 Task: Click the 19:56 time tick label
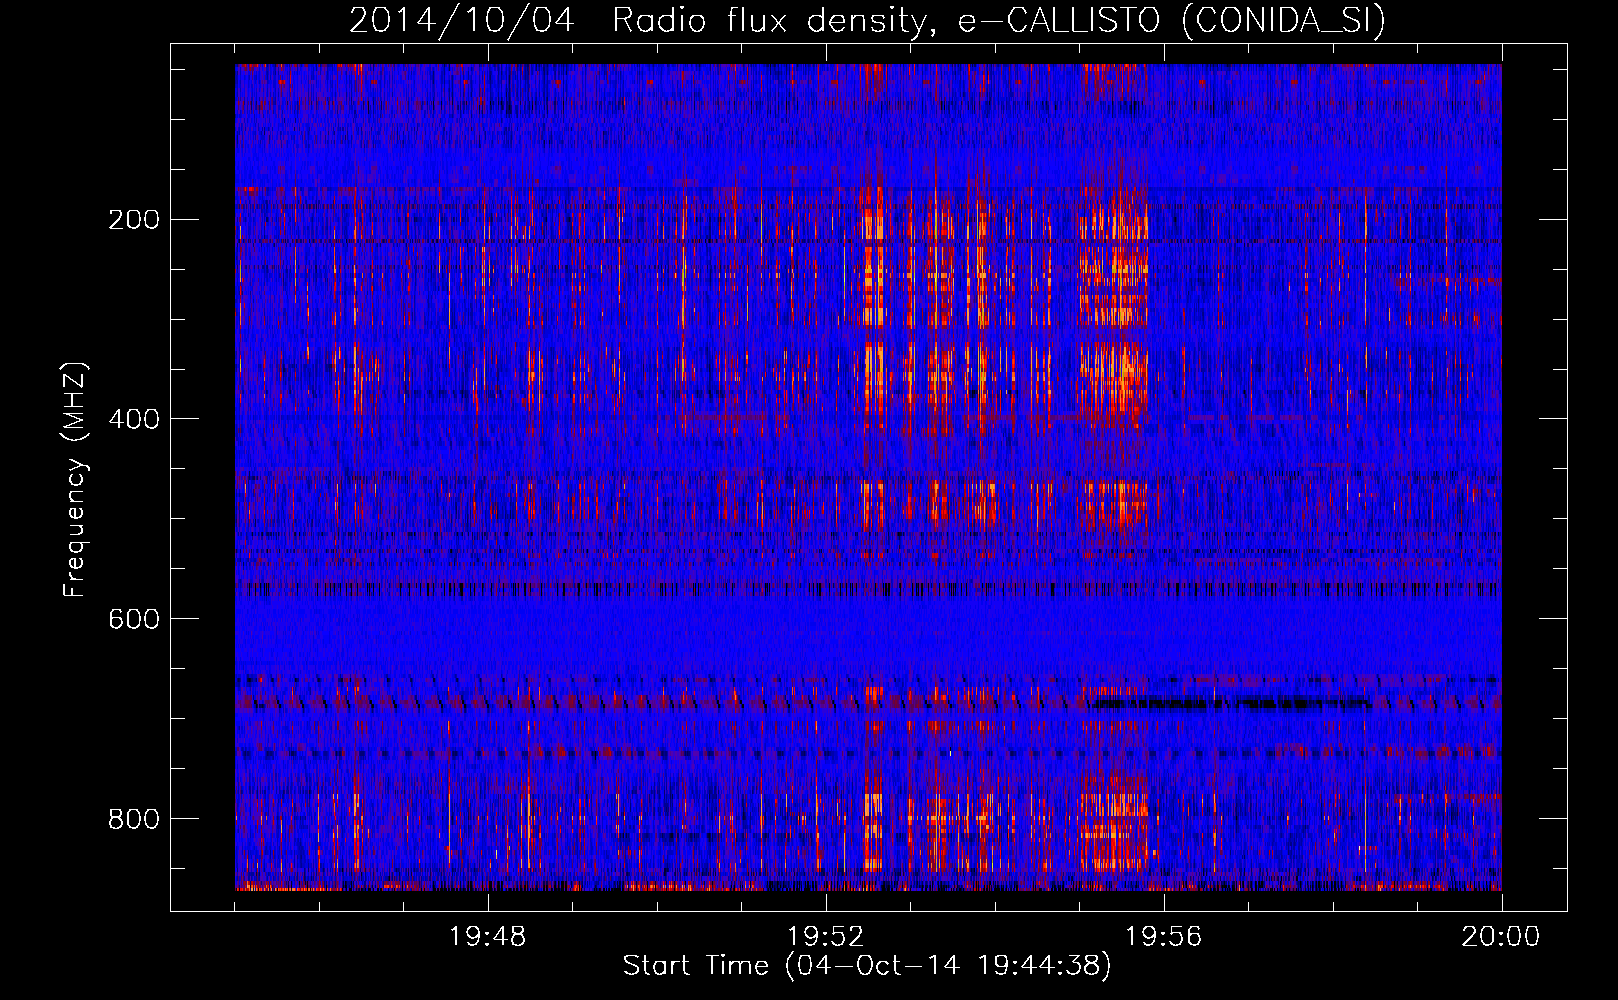click(x=1163, y=937)
